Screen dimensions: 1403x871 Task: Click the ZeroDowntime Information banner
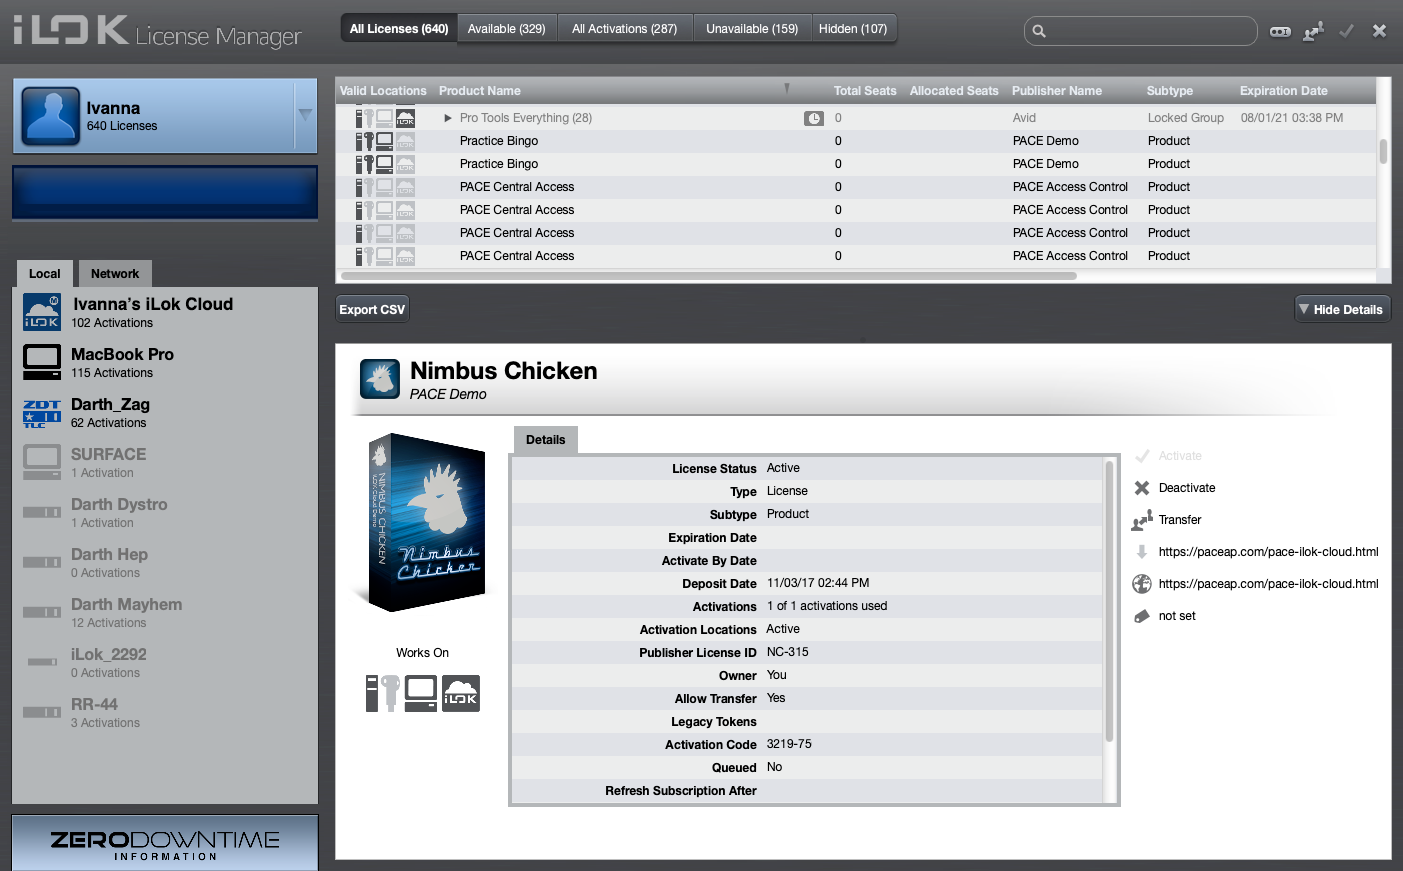click(165, 842)
